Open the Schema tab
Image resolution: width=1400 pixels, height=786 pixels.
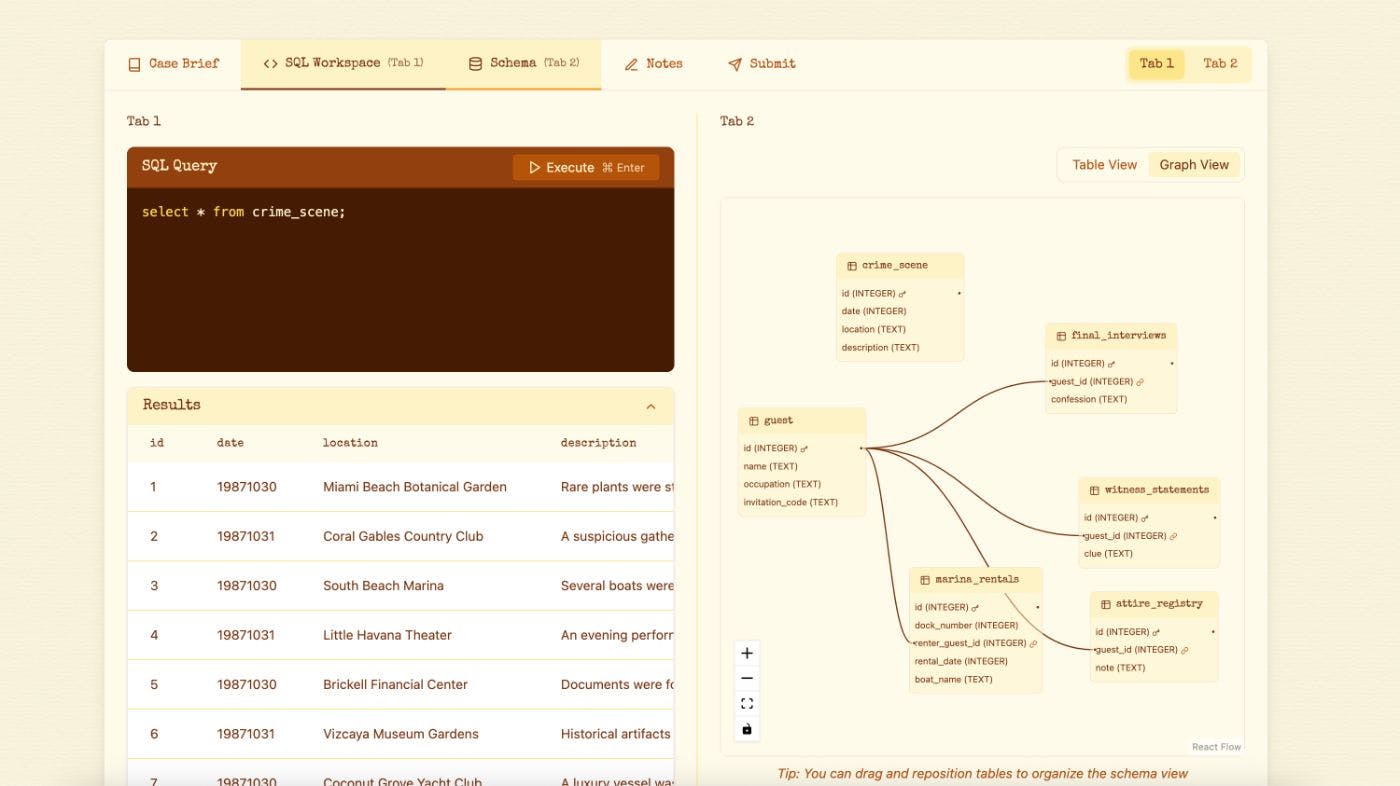pyautogui.click(x=513, y=62)
